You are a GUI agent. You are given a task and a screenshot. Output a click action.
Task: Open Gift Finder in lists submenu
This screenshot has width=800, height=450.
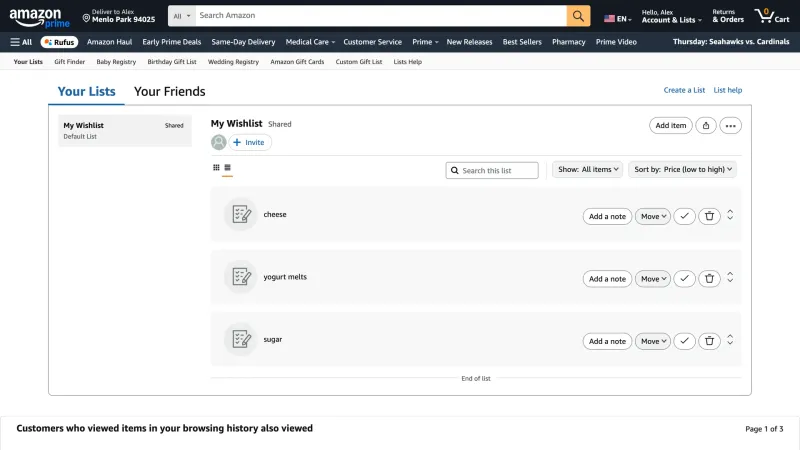tap(69, 62)
